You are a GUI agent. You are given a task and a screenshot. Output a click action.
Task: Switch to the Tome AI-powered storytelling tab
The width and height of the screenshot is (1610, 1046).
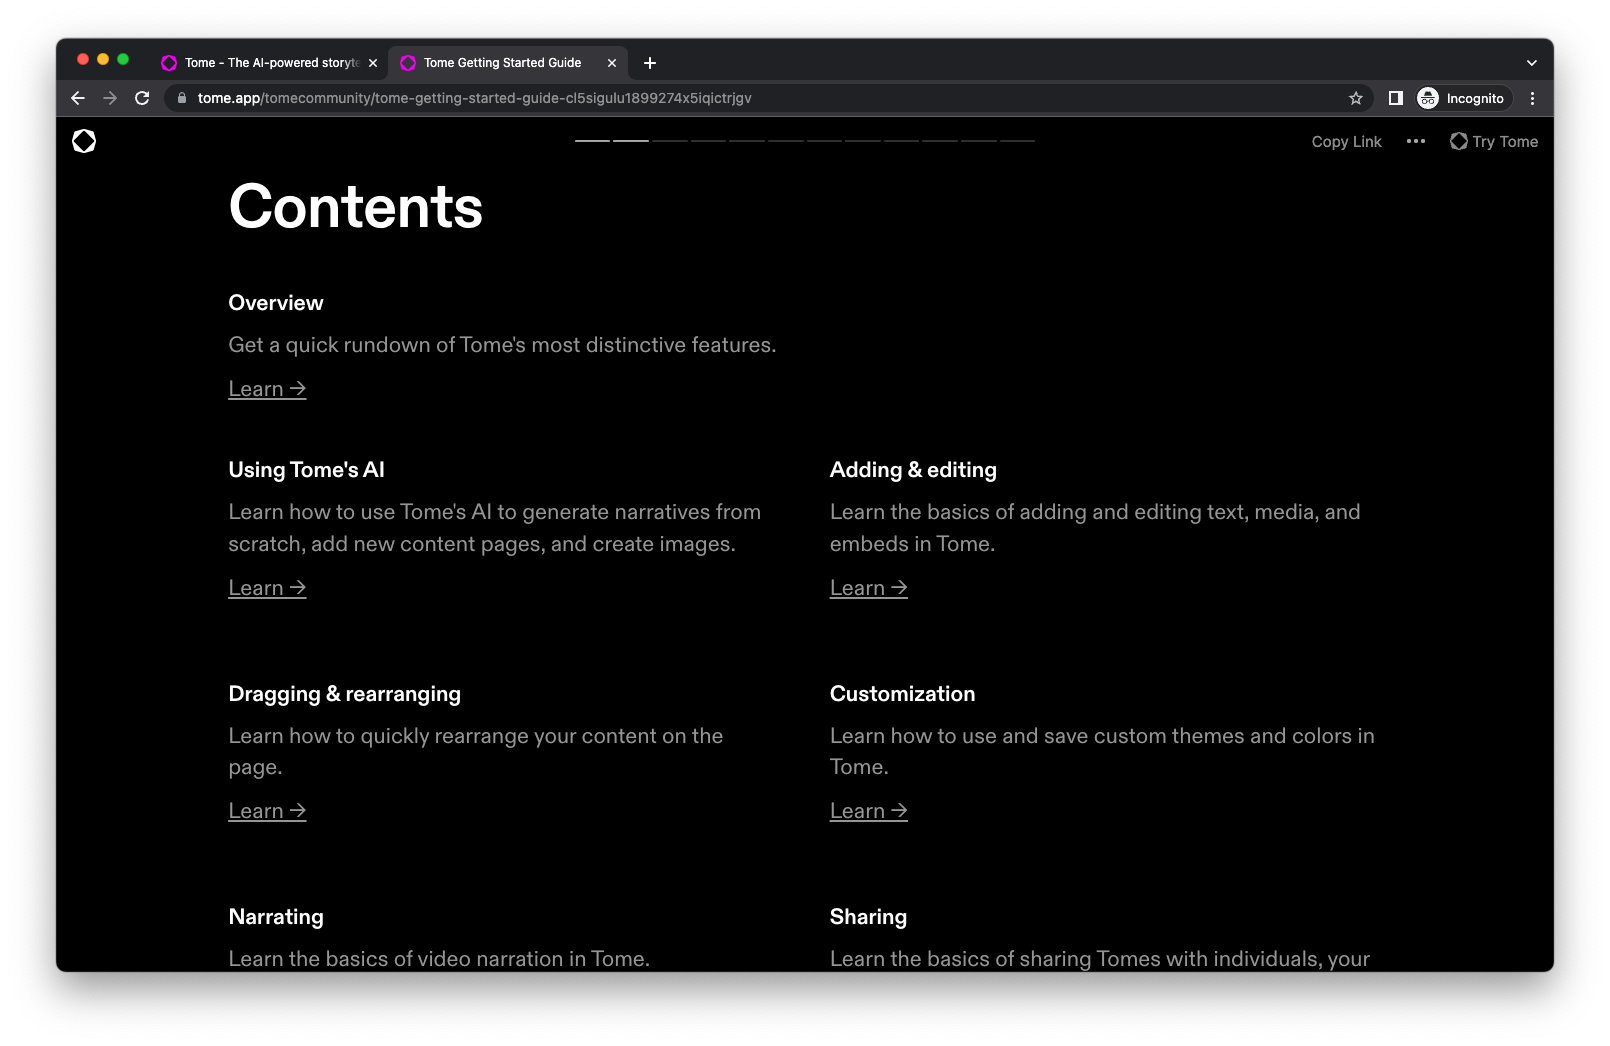tap(269, 63)
